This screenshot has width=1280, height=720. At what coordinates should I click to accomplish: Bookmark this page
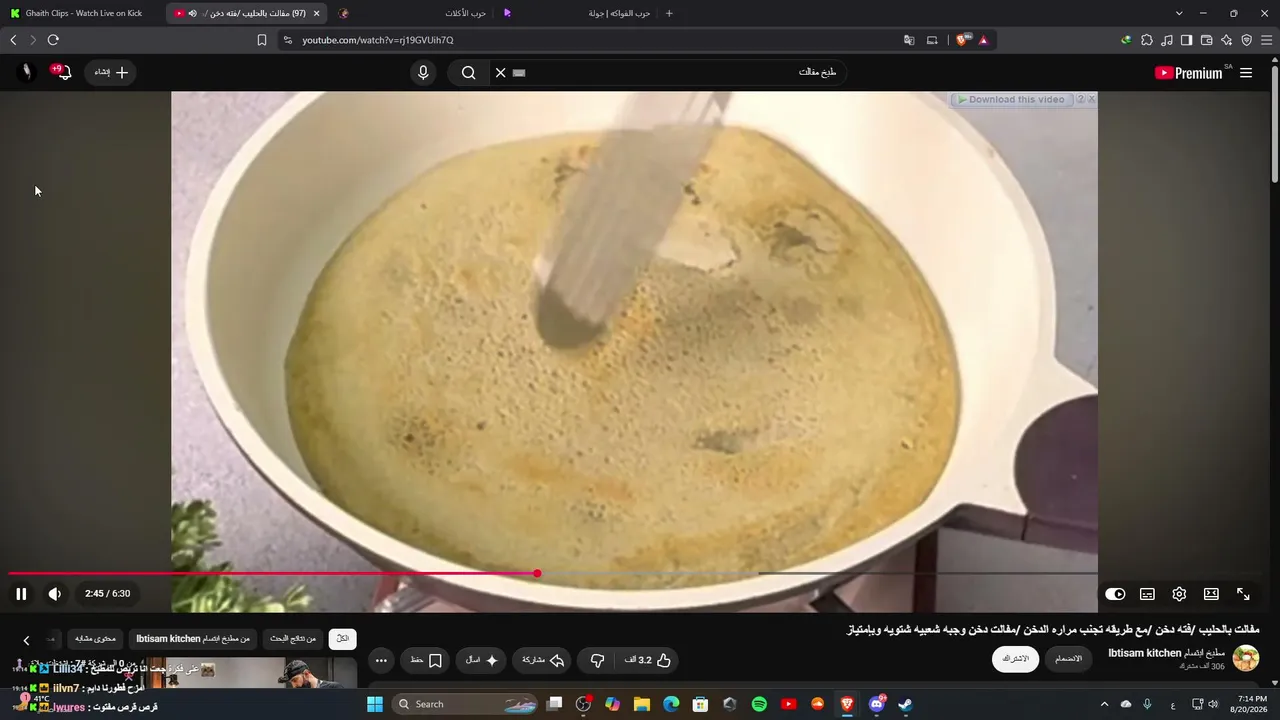click(x=262, y=40)
